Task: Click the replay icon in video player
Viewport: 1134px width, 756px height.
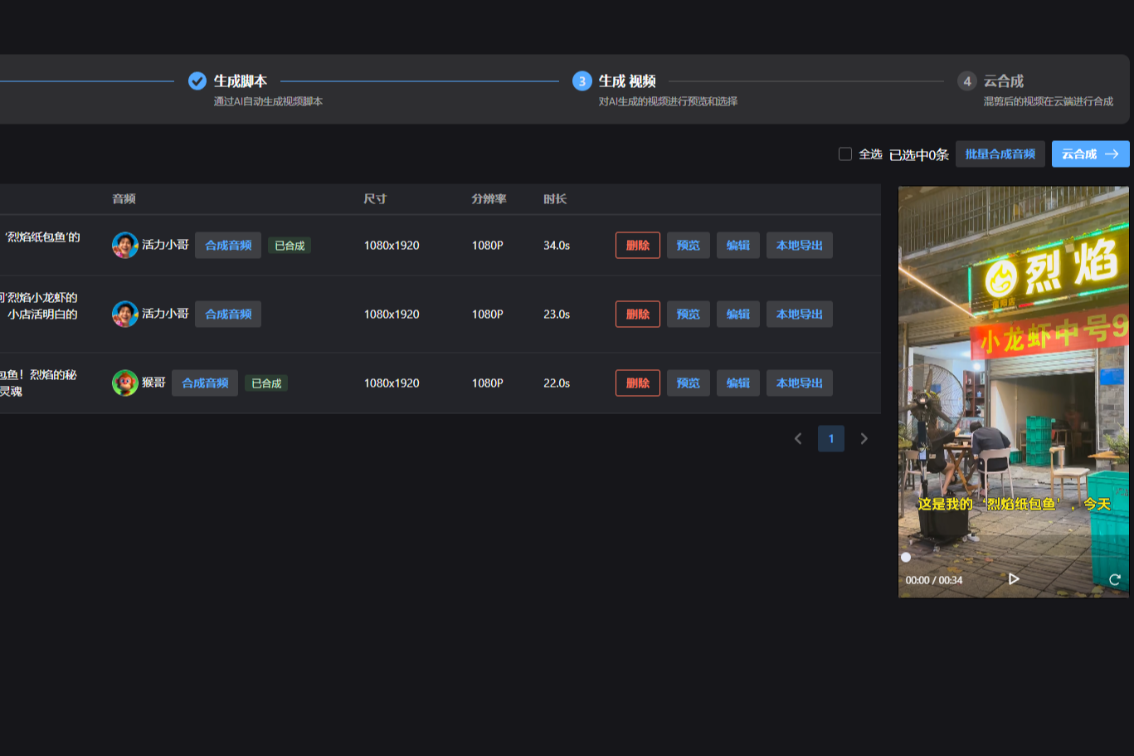Action: coord(1114,579)
